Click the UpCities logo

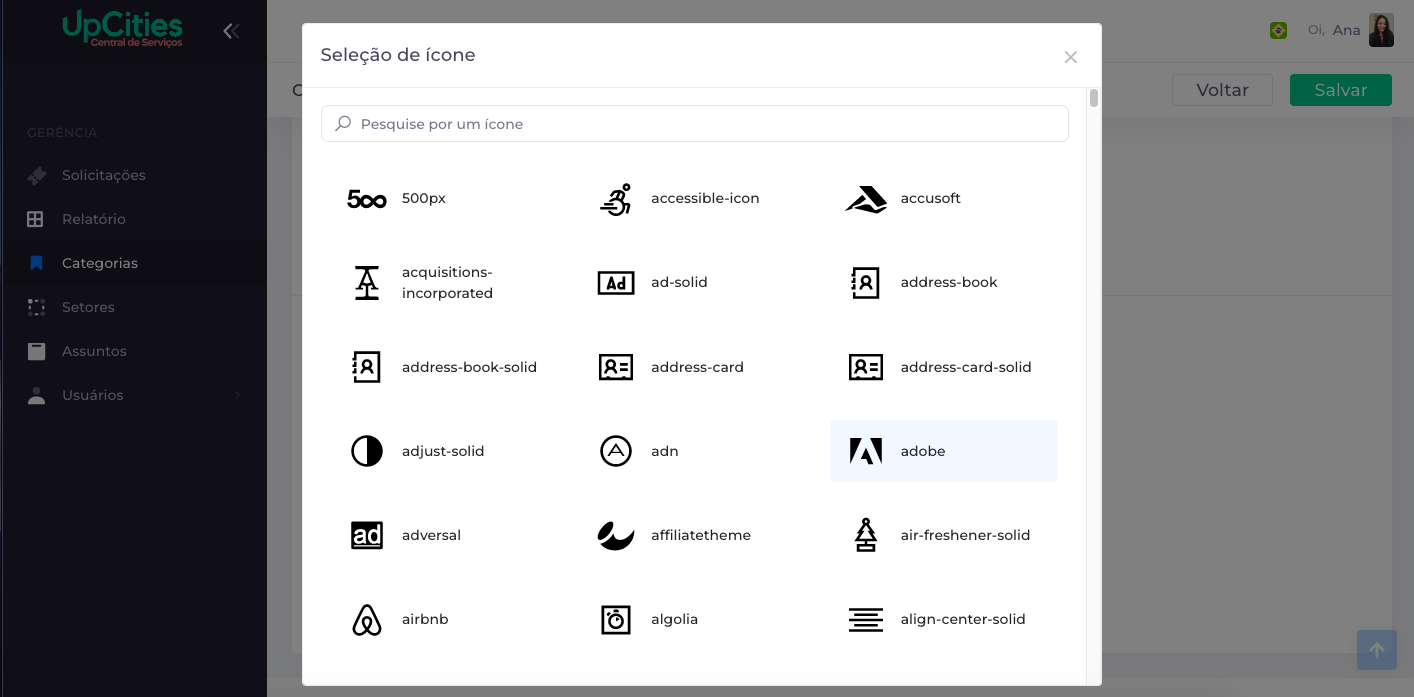coord(122,29)
